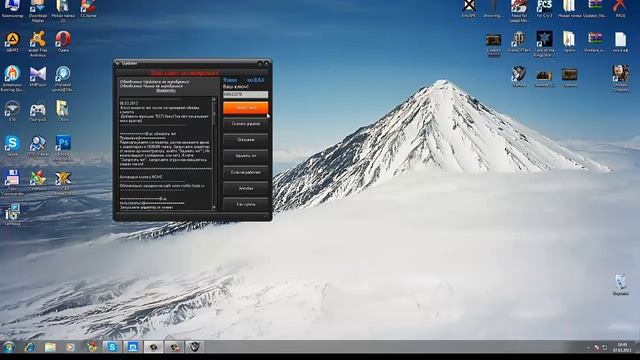Viewport: 640px width, 360px height.
Task: Open the avast! Free Antivirus shortcut
Action: 38,43
